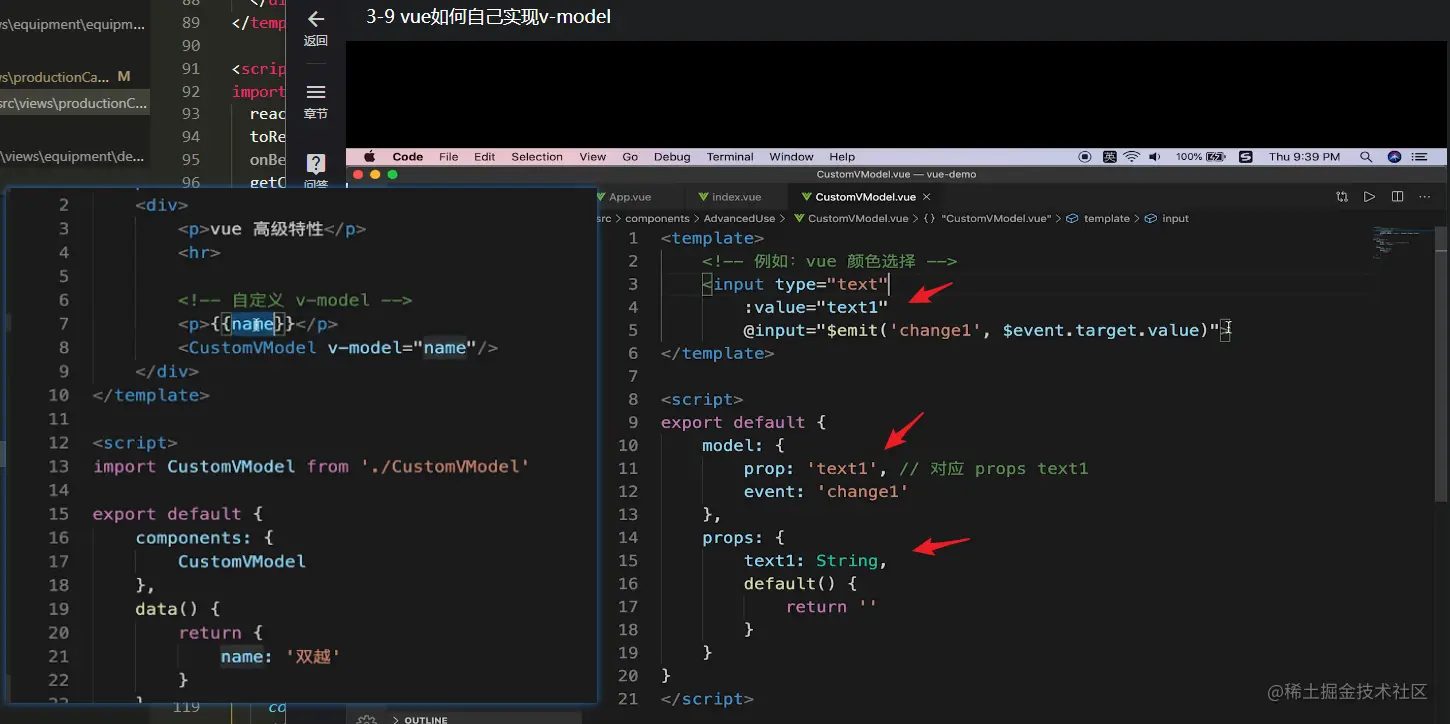
Task: Click the Apple logo in macOS menu bar
Action: click(x=369, y=157)
